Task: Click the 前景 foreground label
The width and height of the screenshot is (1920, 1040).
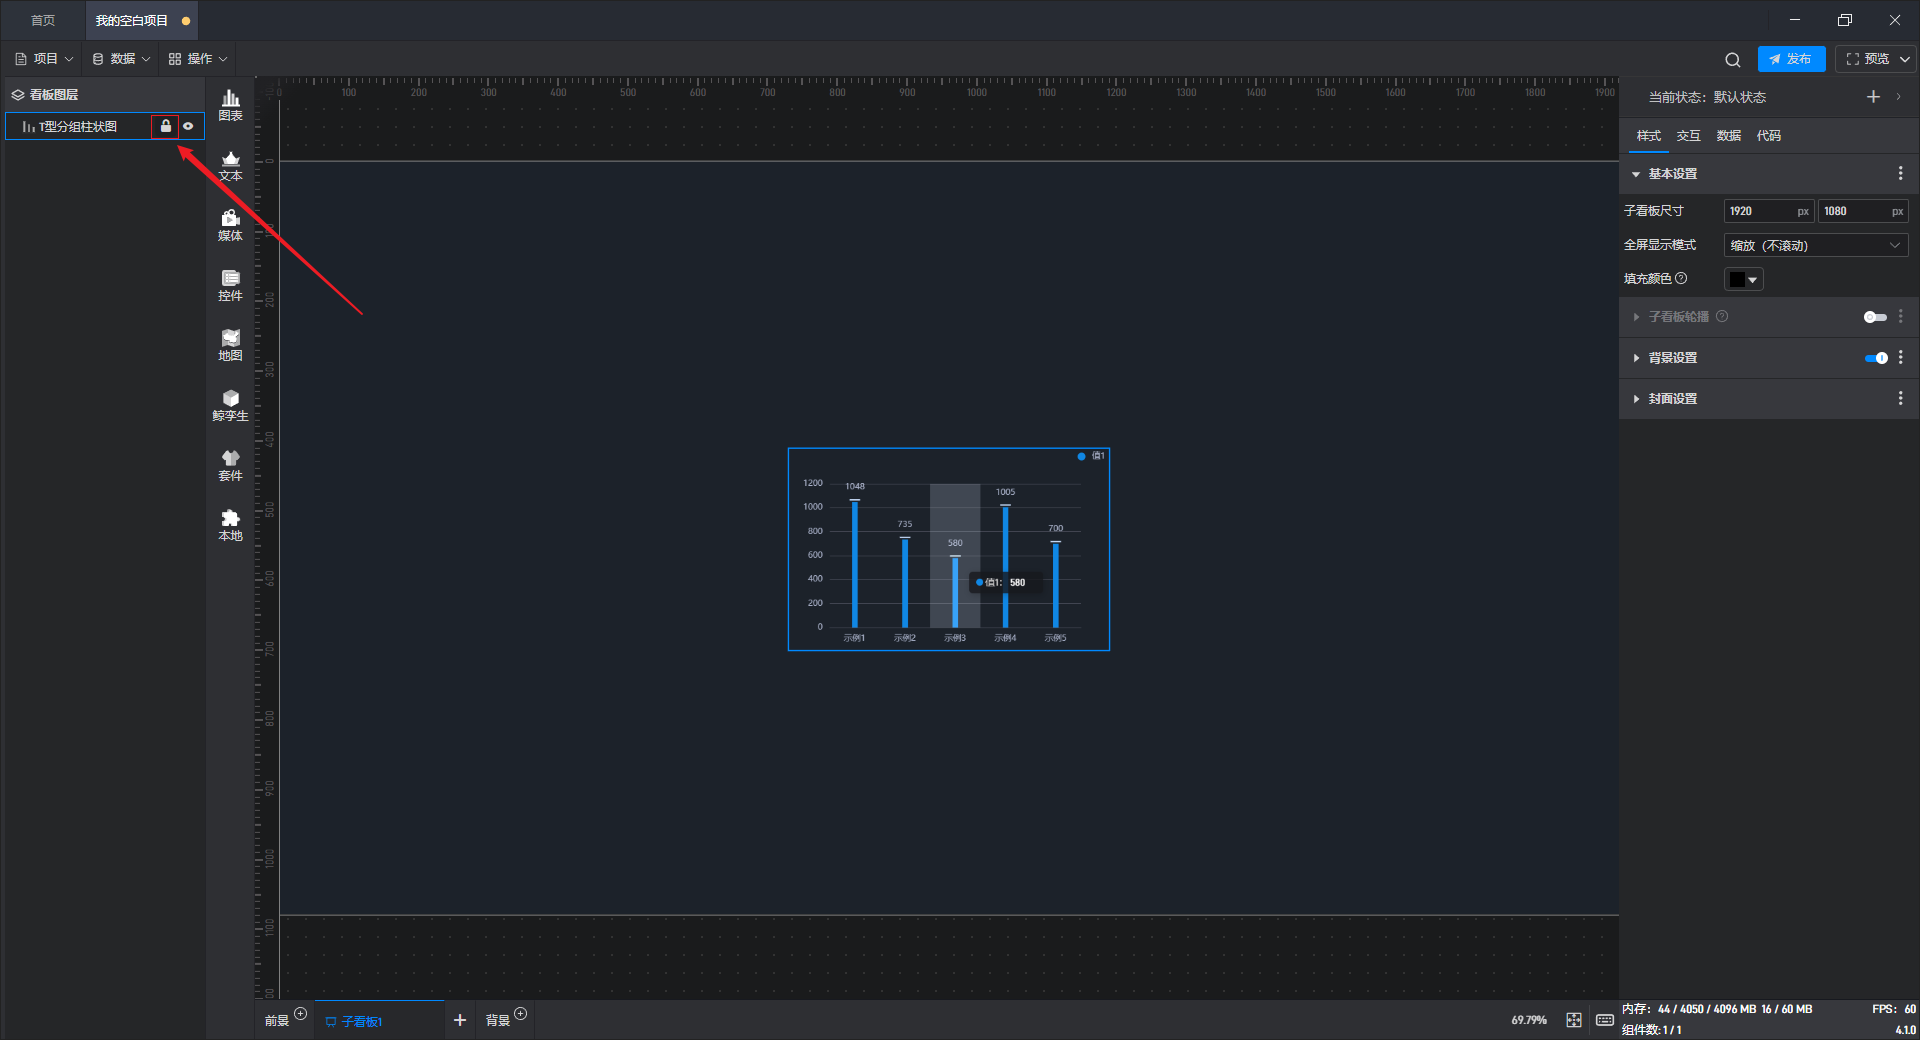Action: click(x=277, y=1021)
